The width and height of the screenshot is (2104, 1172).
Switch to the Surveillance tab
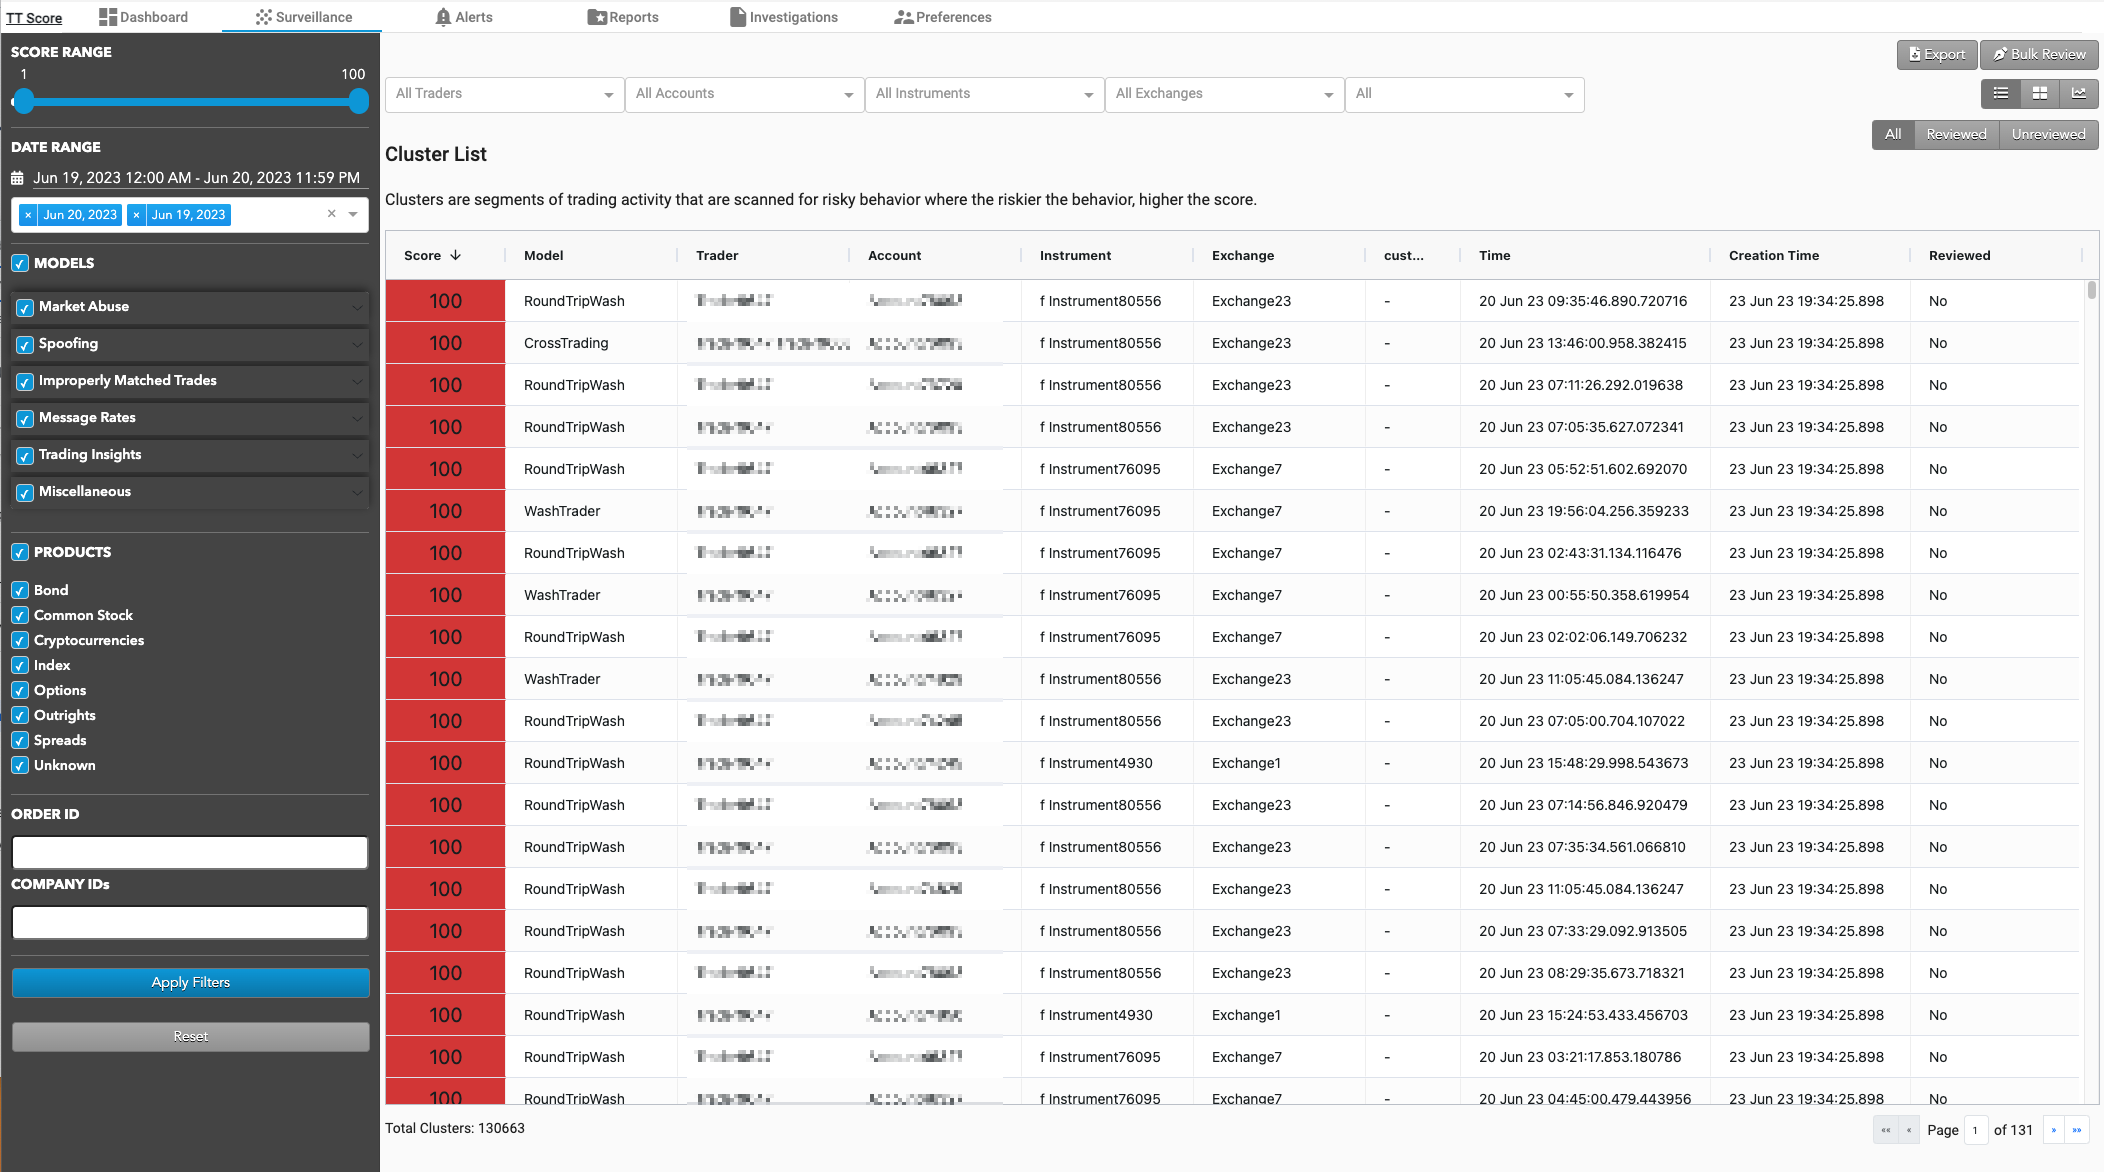[303, 17]
